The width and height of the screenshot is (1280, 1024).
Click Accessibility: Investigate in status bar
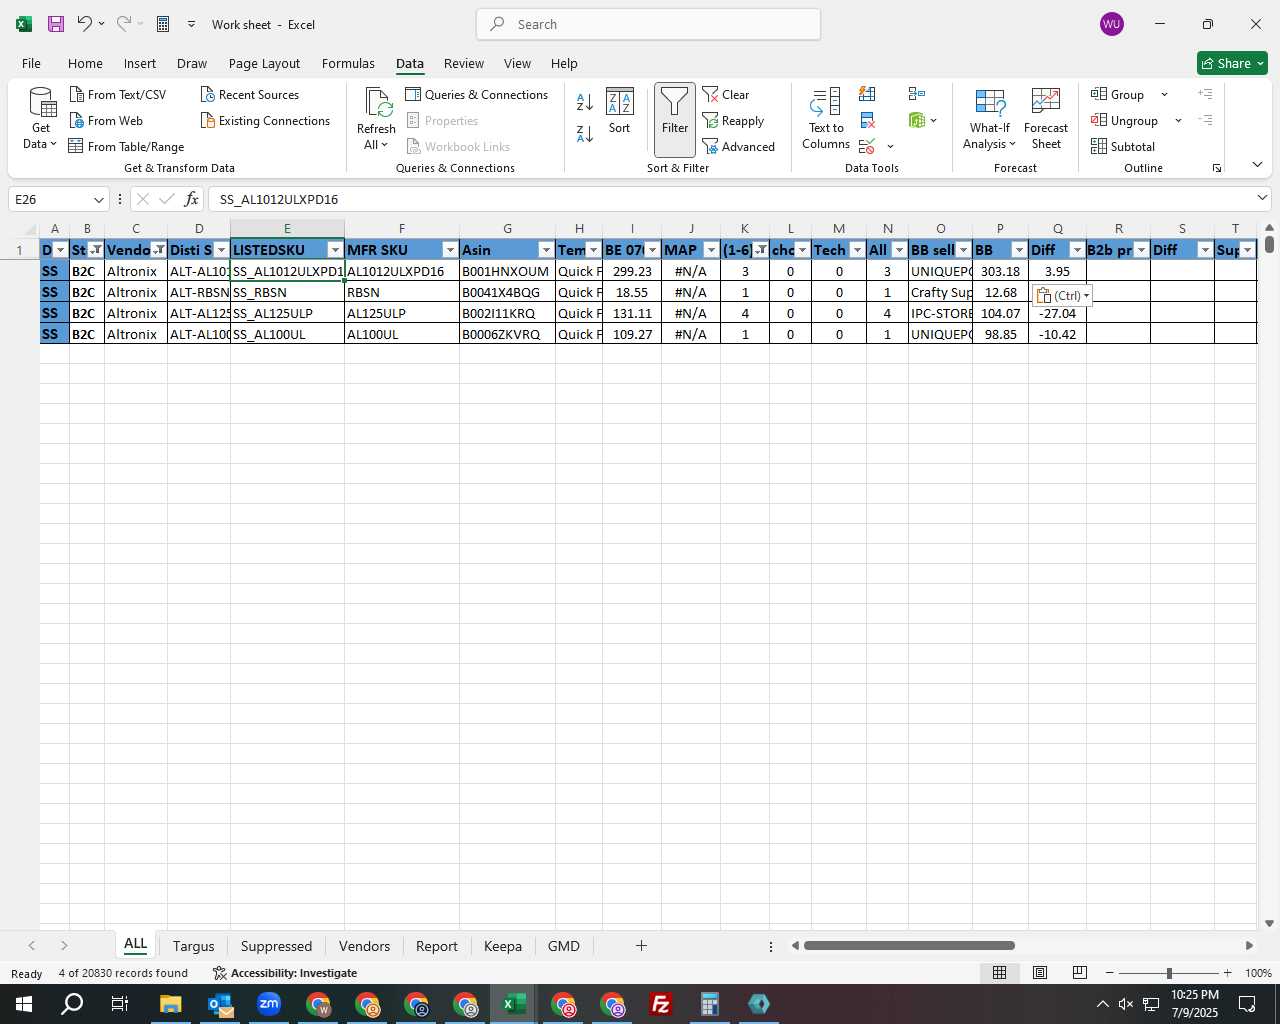285,973
